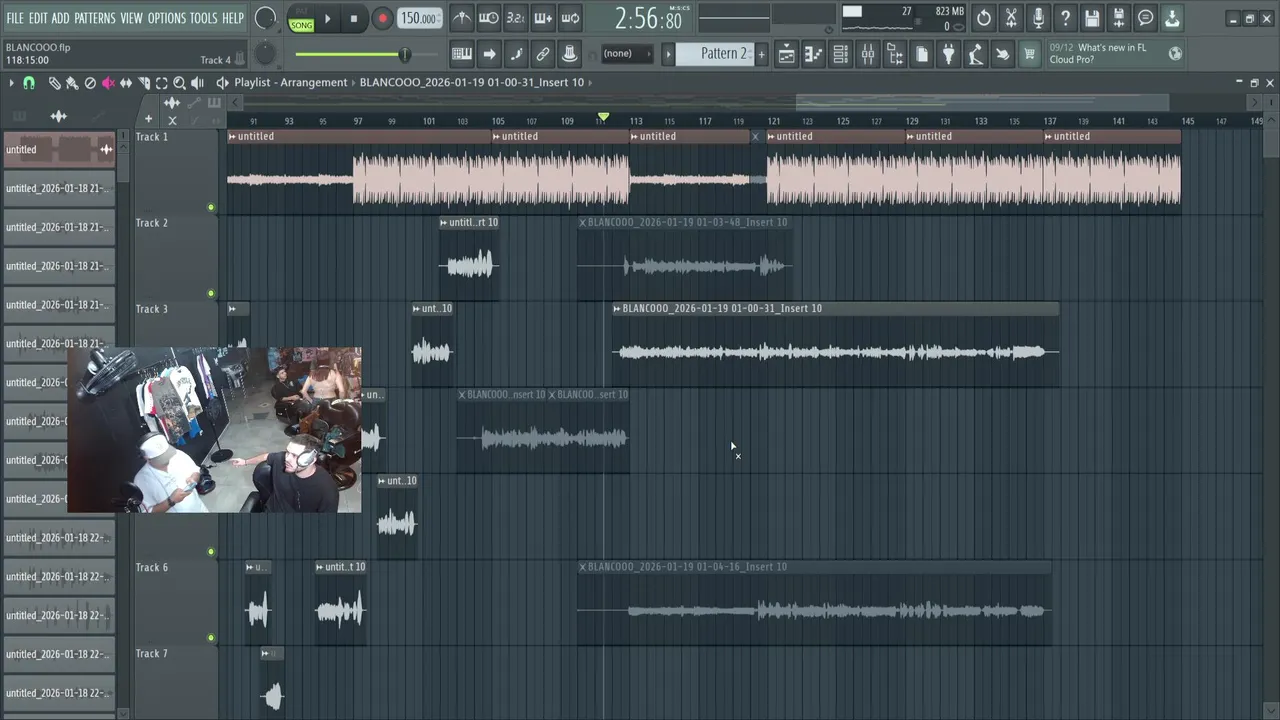
Task: Open the EDIT menu
Action: pos(38,18)
